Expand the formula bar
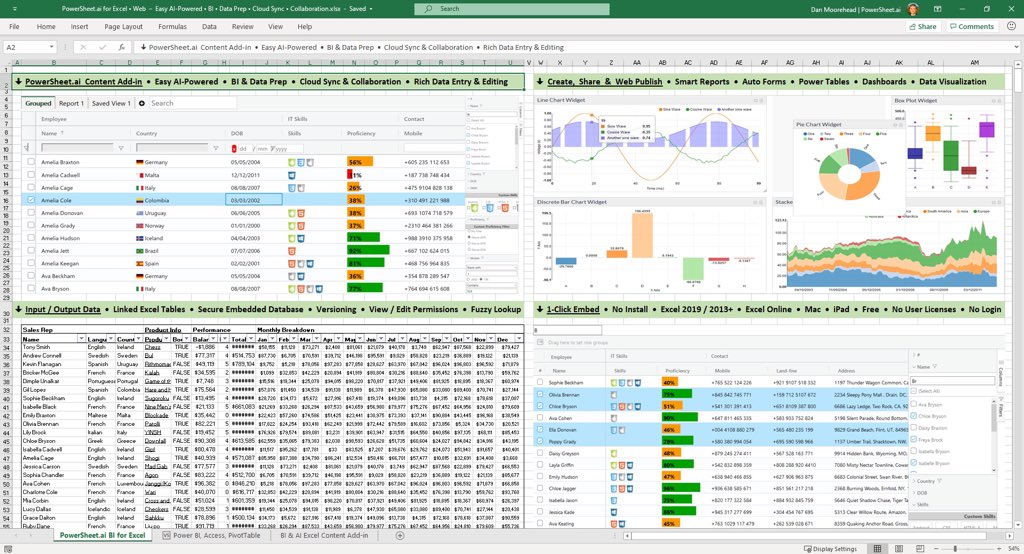Screen dimensions: 1024x554 [x=1017, y=47]
